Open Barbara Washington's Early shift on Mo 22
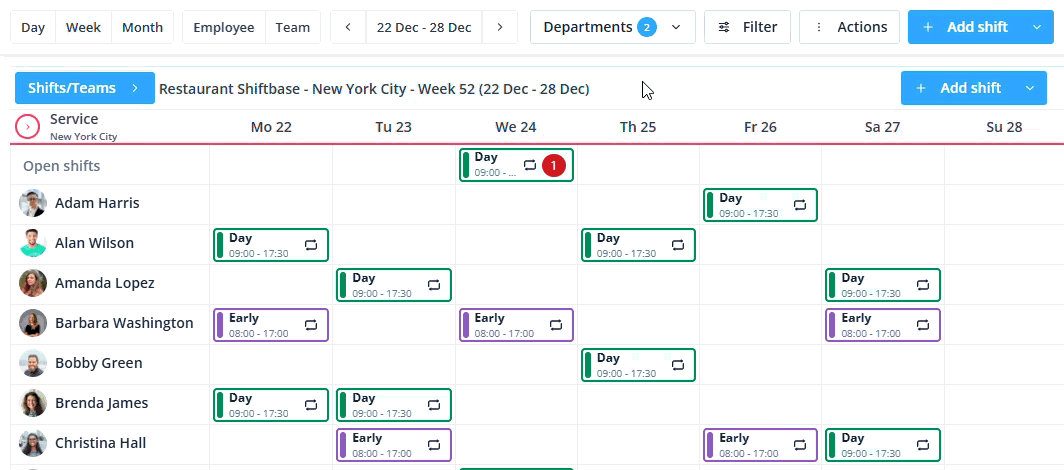This screenshot has width=1064, height=470. pyautogui.click(x=271, y=325)
